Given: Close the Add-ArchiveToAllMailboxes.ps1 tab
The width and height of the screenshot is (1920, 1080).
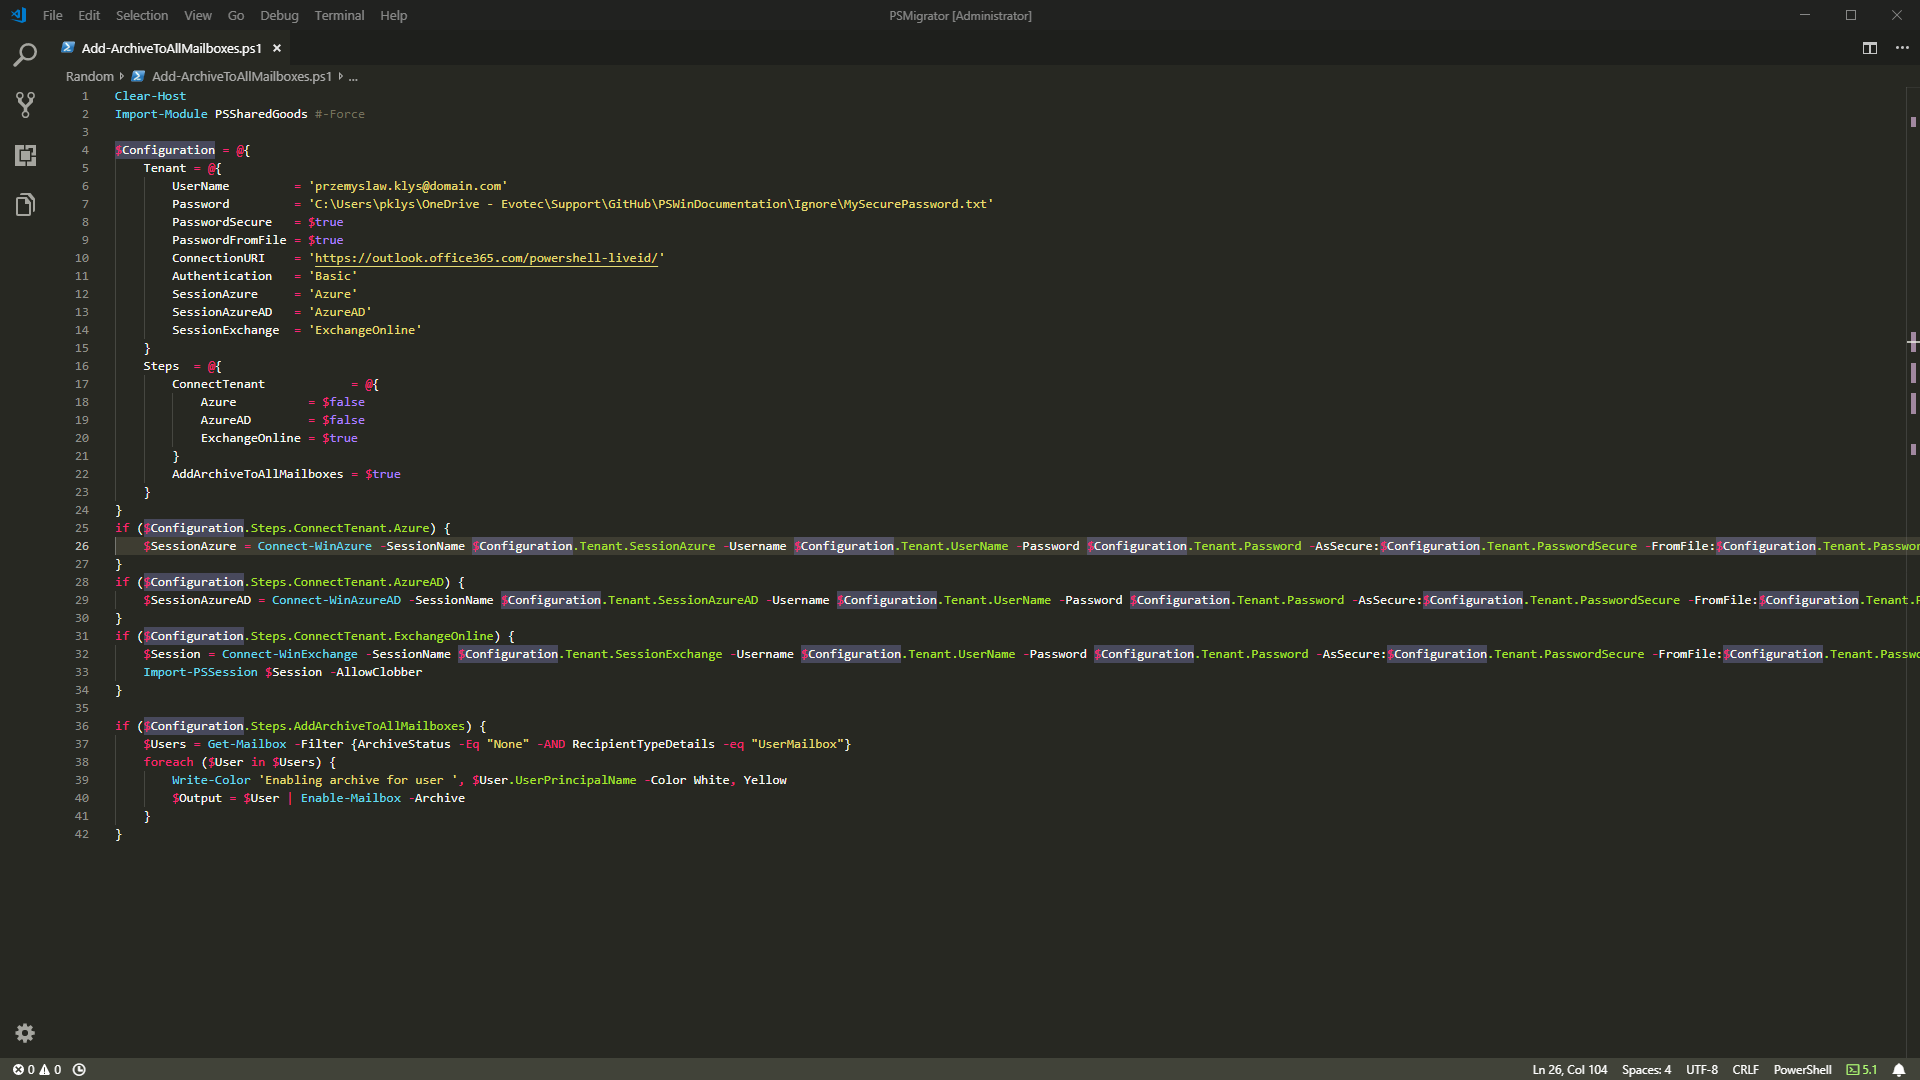Looking at the screenshot, I should [277, 48].
